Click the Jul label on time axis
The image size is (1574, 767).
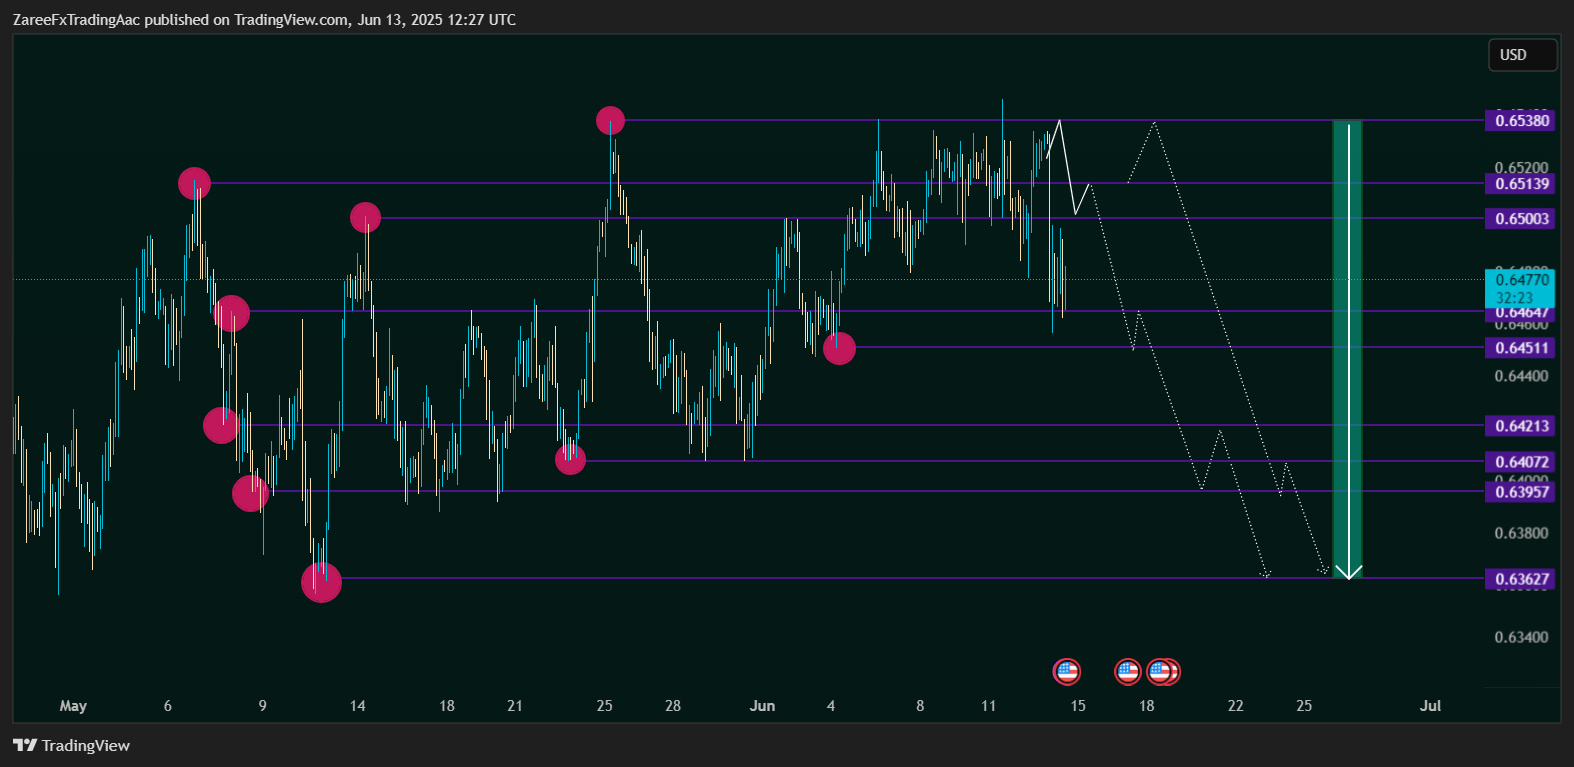tap(1430, 706)
